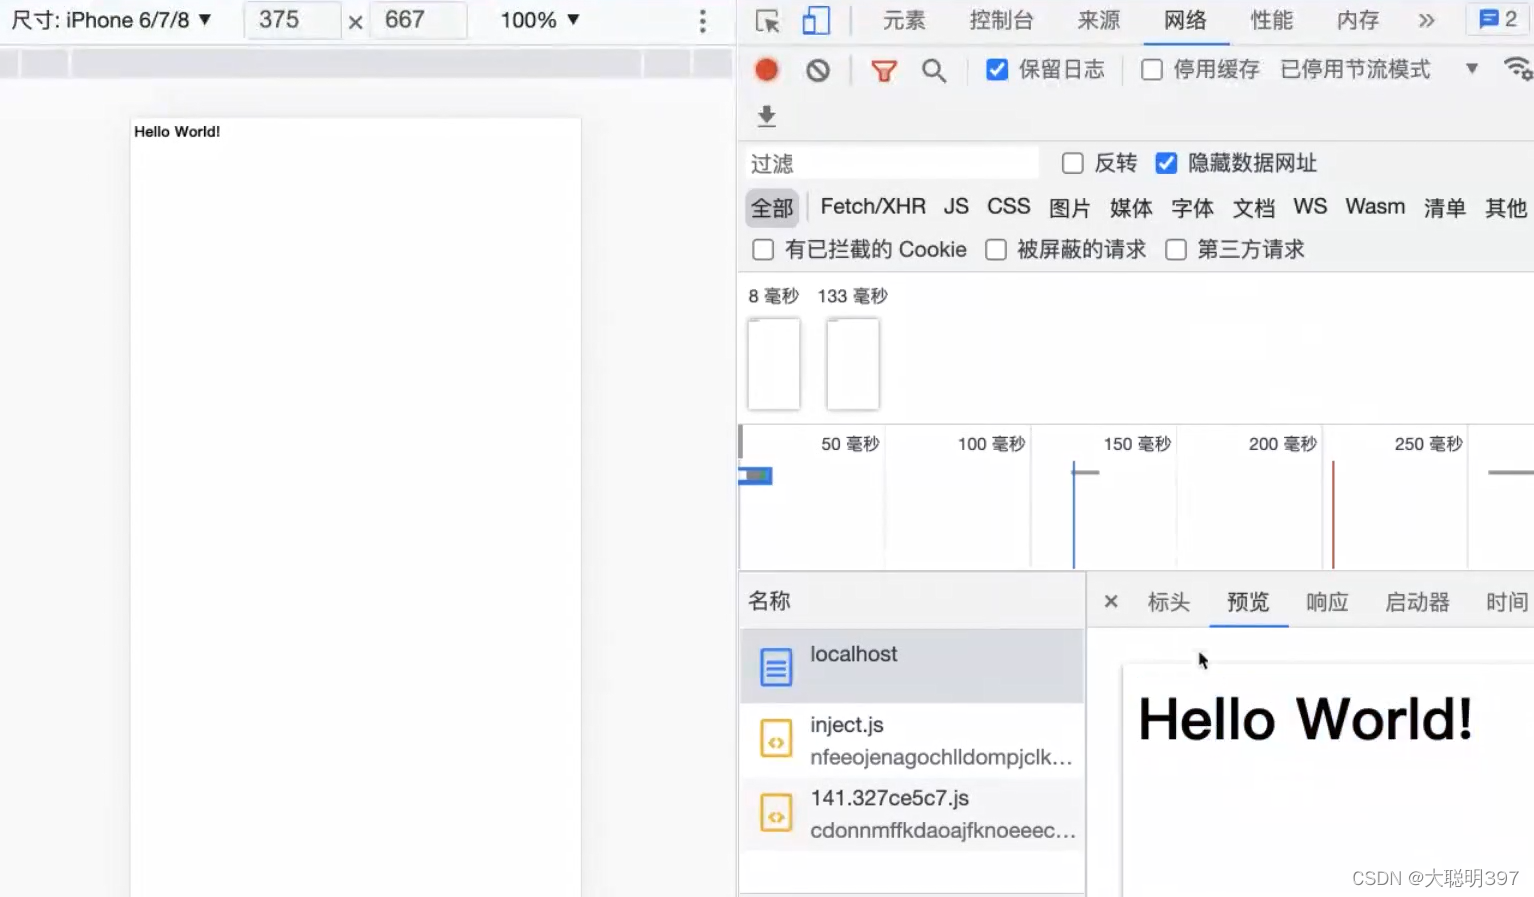Uncheck 保留日志 to stop preserving log
The width and height of the screenshot is (1534, 897).
click(x=997, y=69)
